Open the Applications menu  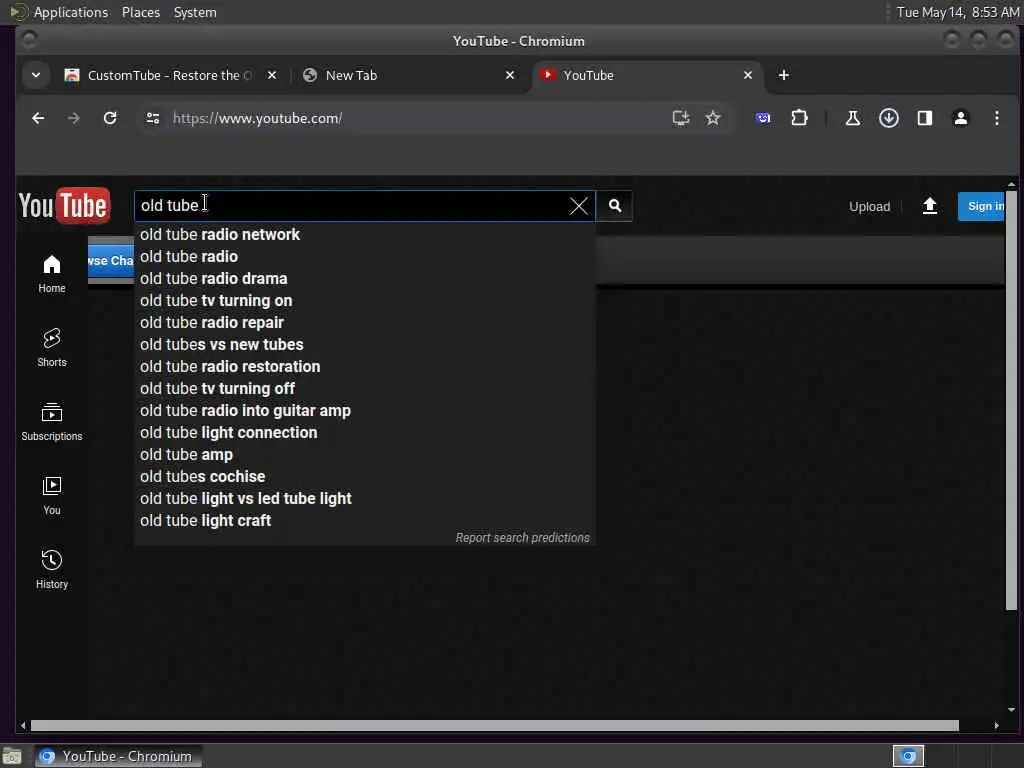71,12
